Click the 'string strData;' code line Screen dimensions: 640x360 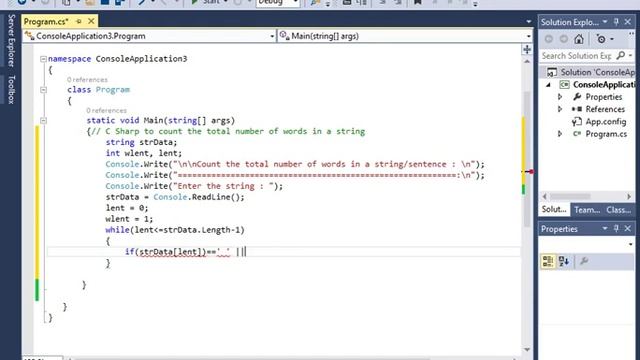pyautogui.click(x=141, y=142)
